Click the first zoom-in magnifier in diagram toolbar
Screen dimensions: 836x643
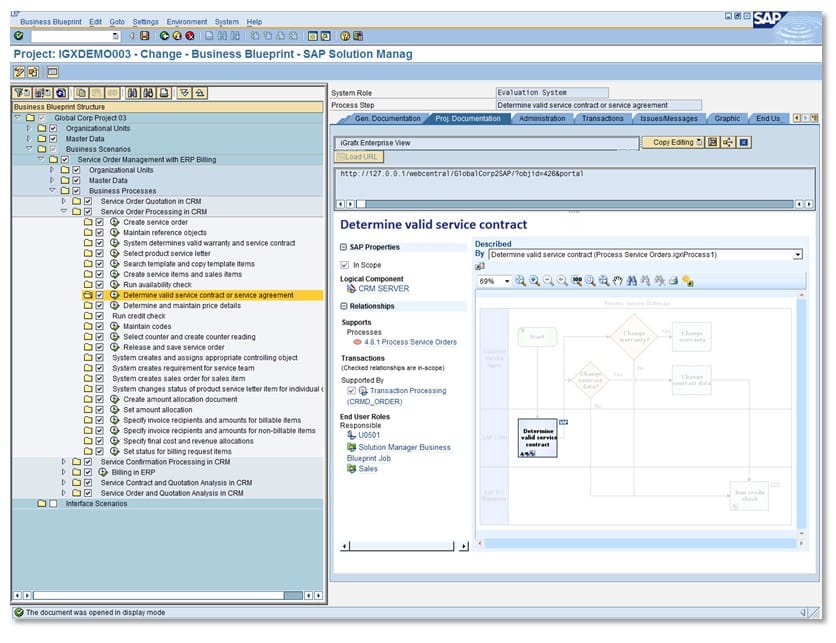520,280
